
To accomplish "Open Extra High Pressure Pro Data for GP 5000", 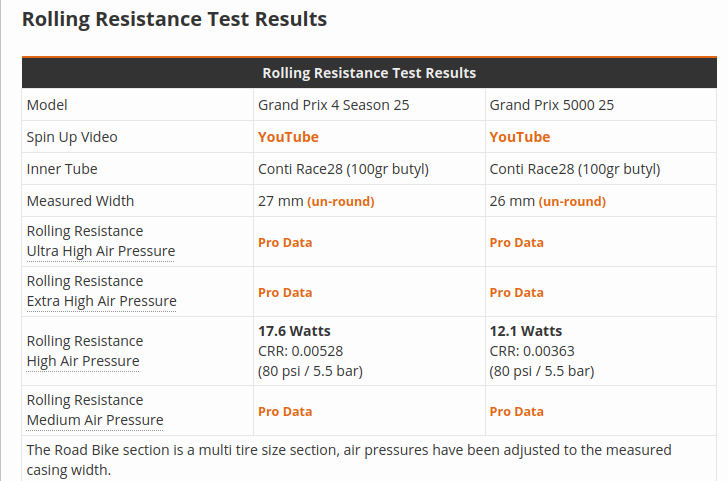I will pos(516,293).
